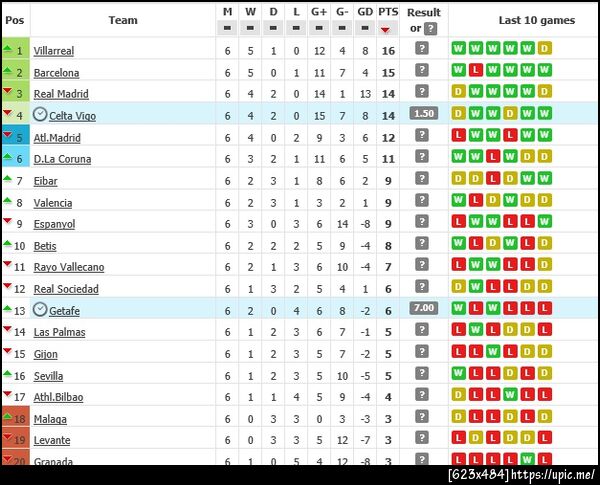Click the 7.00 odds button for Getafe
600x485 pixels.
[x=423, y=309]
